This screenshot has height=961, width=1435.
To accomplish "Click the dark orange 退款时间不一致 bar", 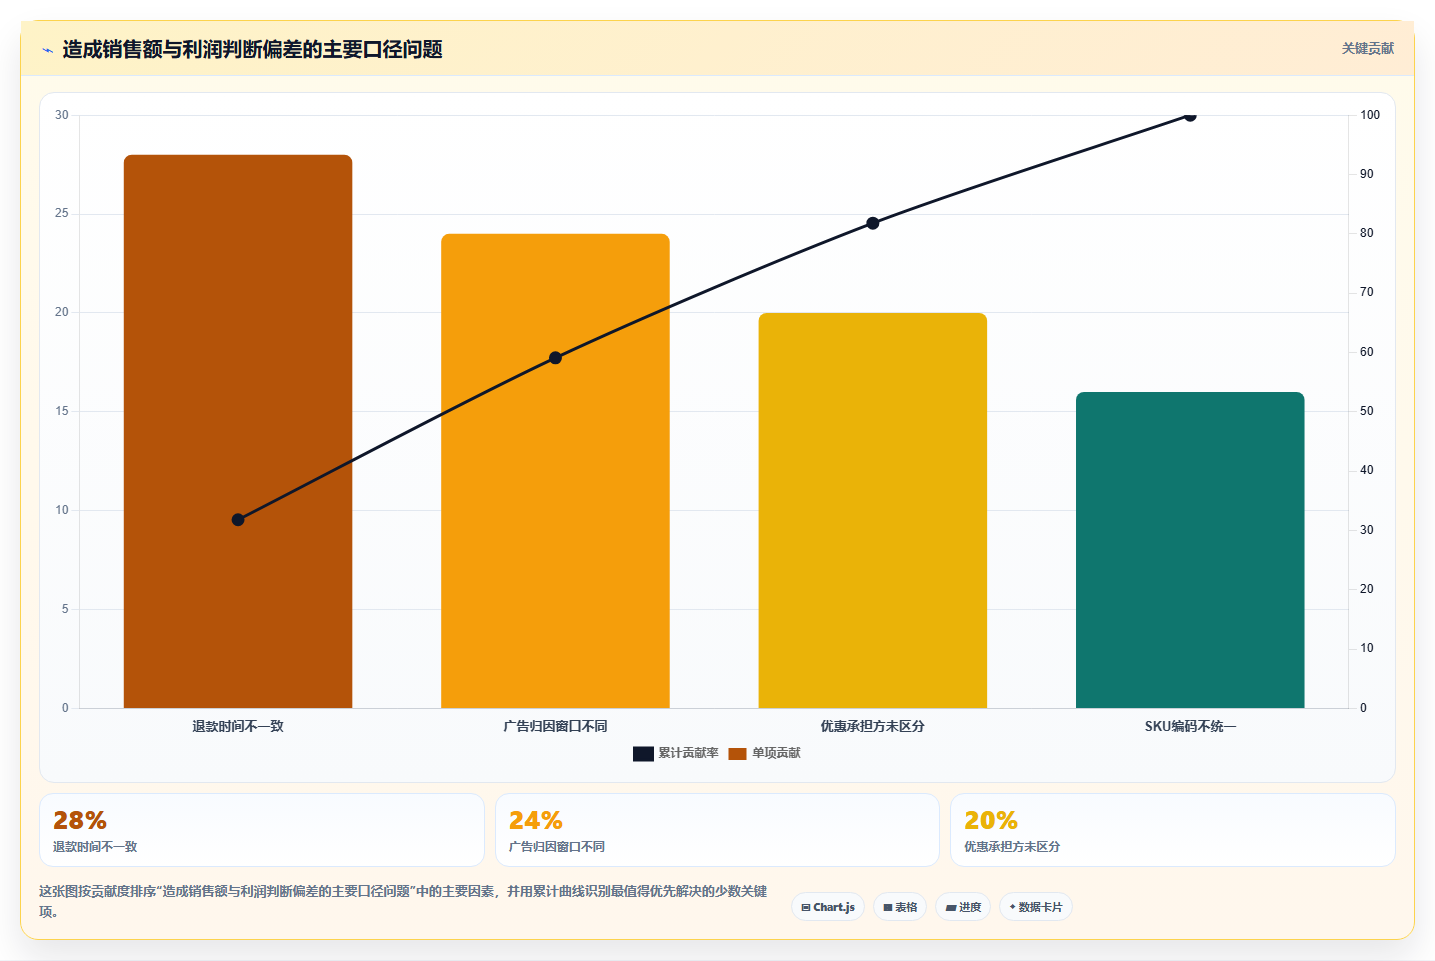I will [x=238, y=431].
